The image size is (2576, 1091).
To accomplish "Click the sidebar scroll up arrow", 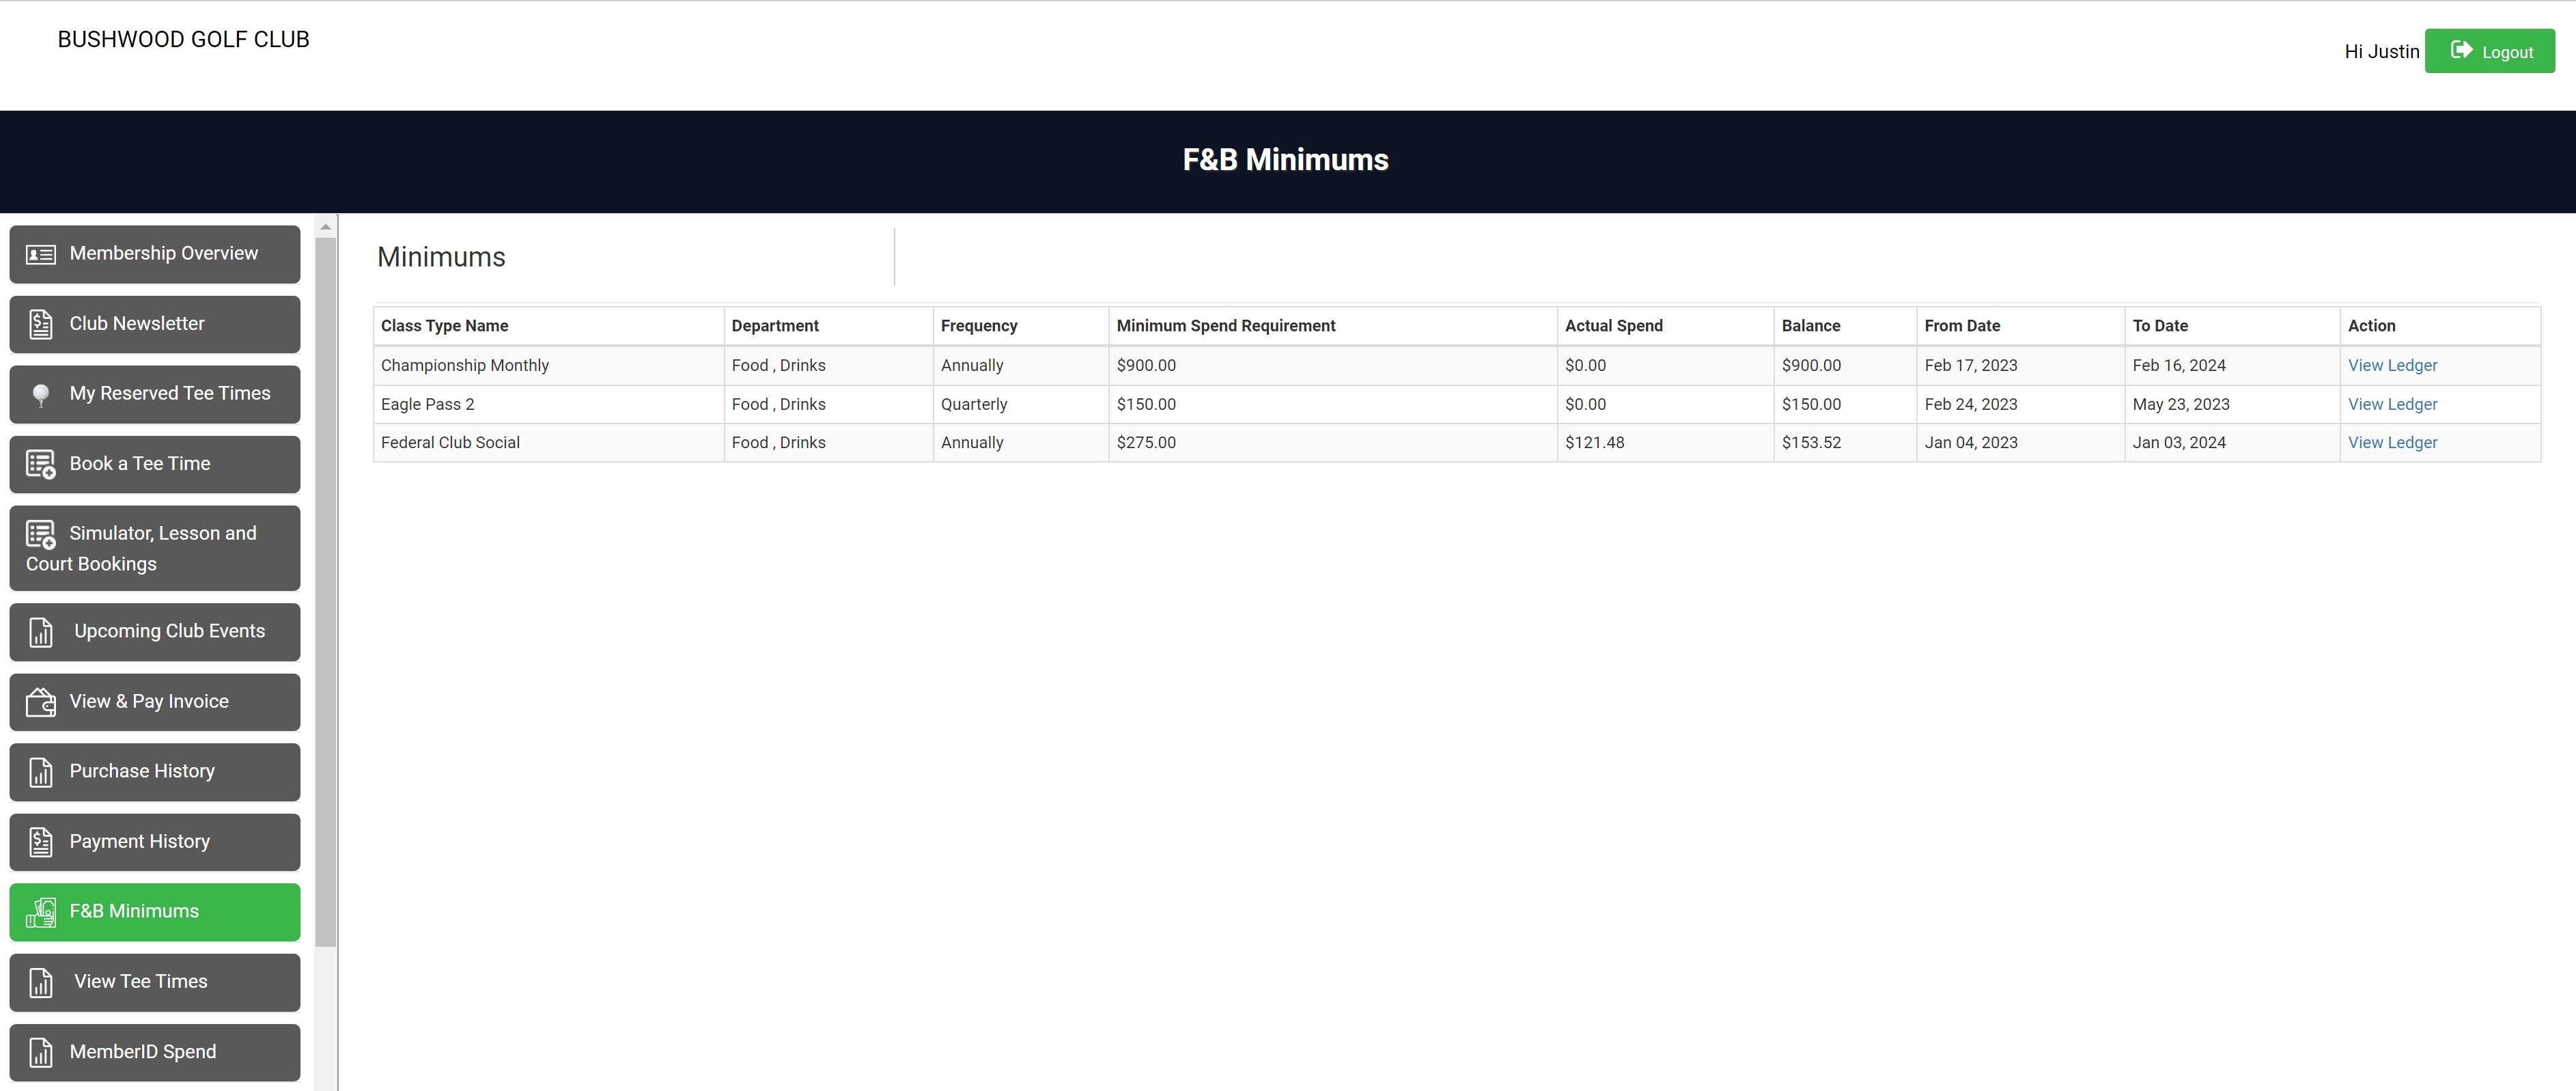I will (x=325, y=227).
